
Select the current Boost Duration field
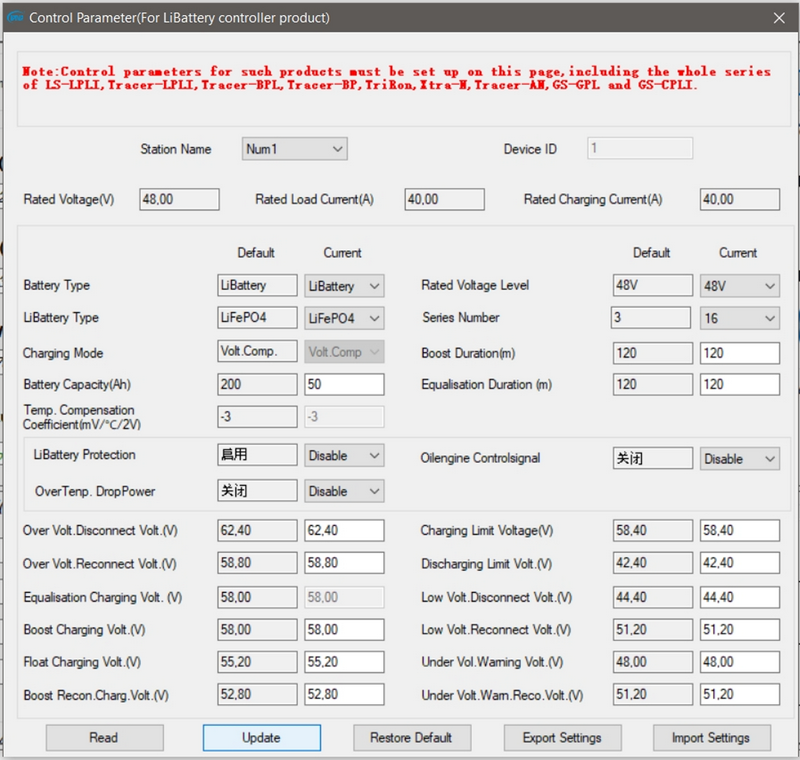[x=740, y=353]
